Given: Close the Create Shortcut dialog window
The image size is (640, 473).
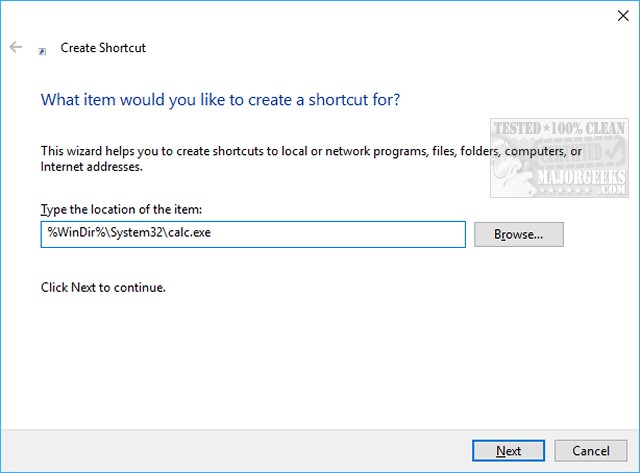Looking at the screenshot, I should [x=616, y=14].
